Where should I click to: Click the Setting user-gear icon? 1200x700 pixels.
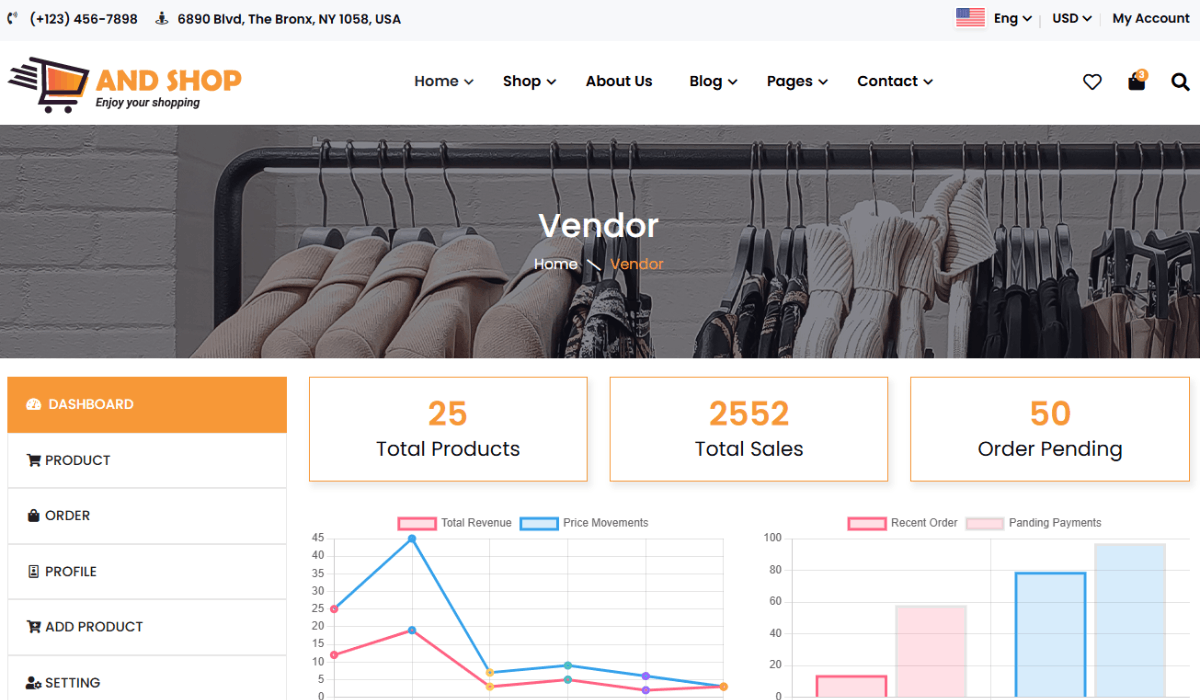point(34,683)
